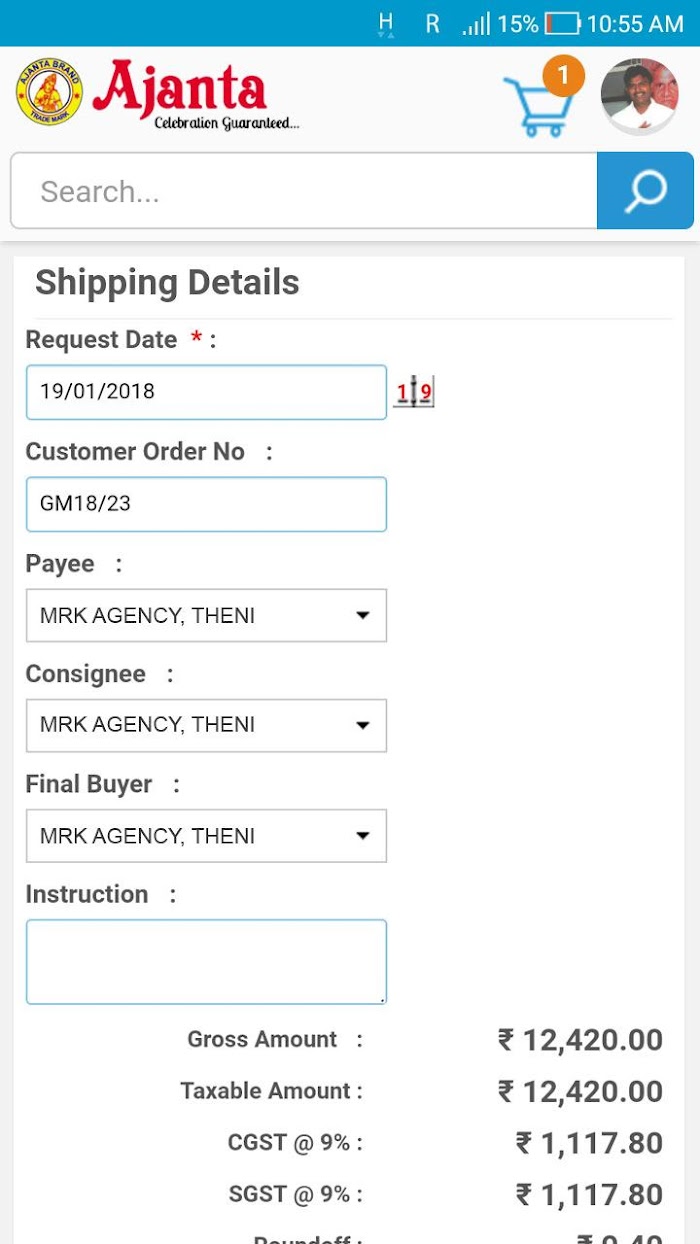Click the Customer Order No field
This screenshot has height=1244, width=700.
click(x=206, y=504)
